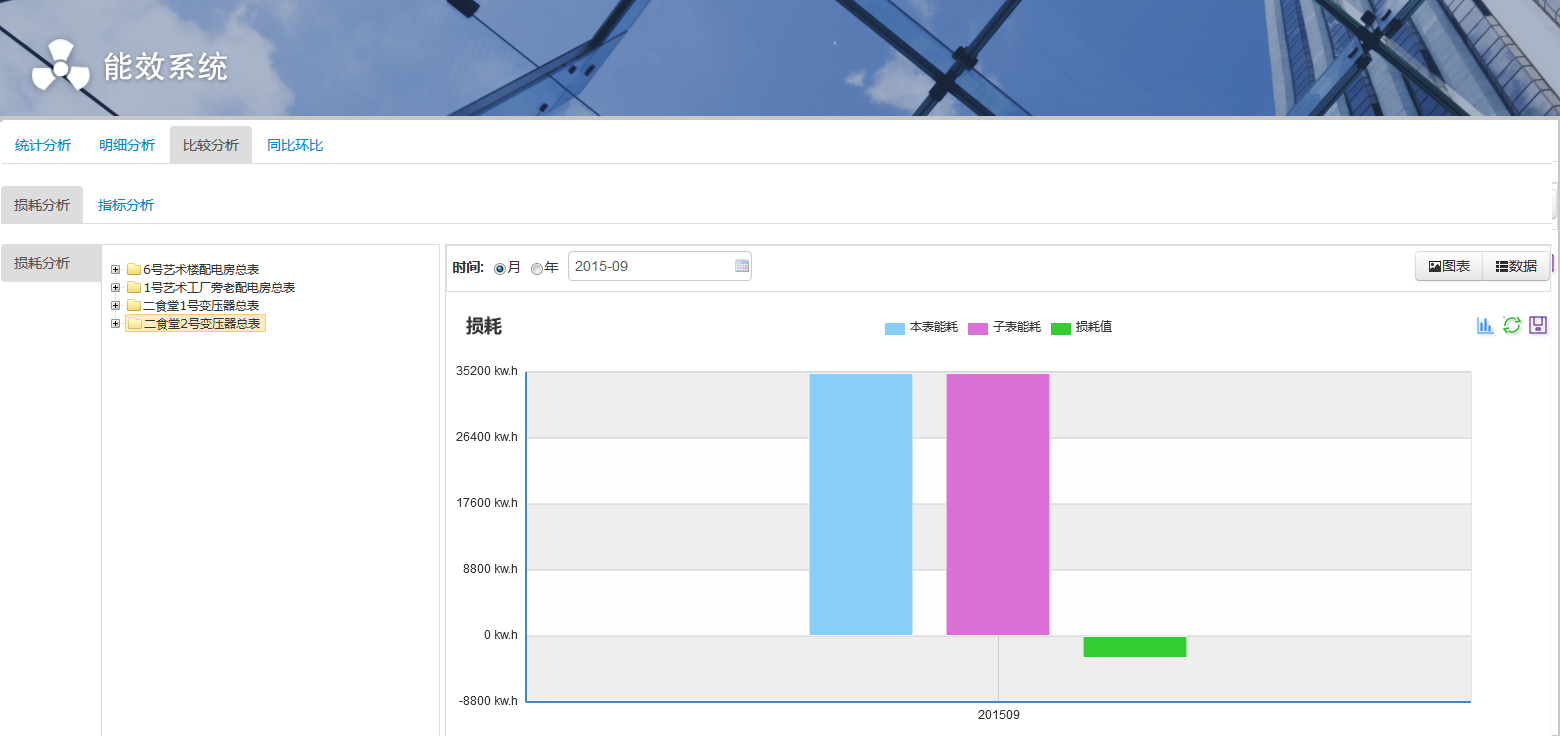Click folder icon of 6号艺术楼配电房总表
Screen dimensions: 1560x736
click(134, 269)
